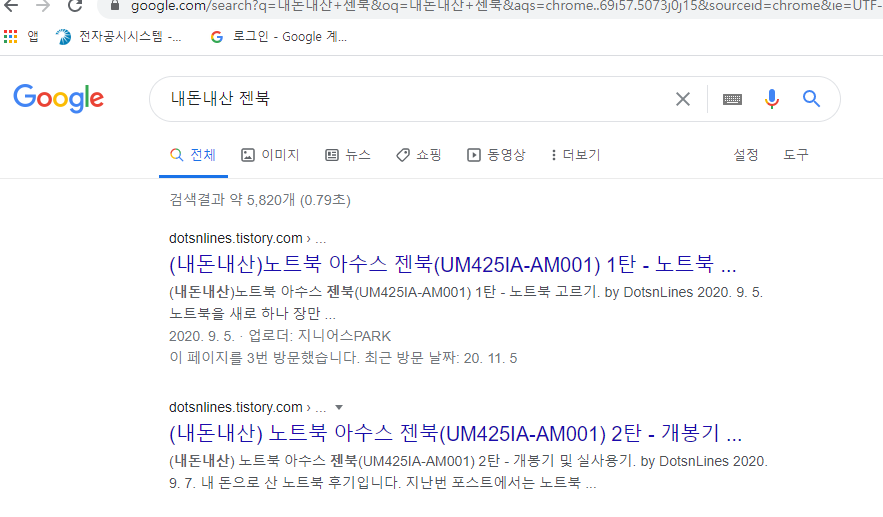Click second result snippet 개봉기 및 실사용기 text

574,461
